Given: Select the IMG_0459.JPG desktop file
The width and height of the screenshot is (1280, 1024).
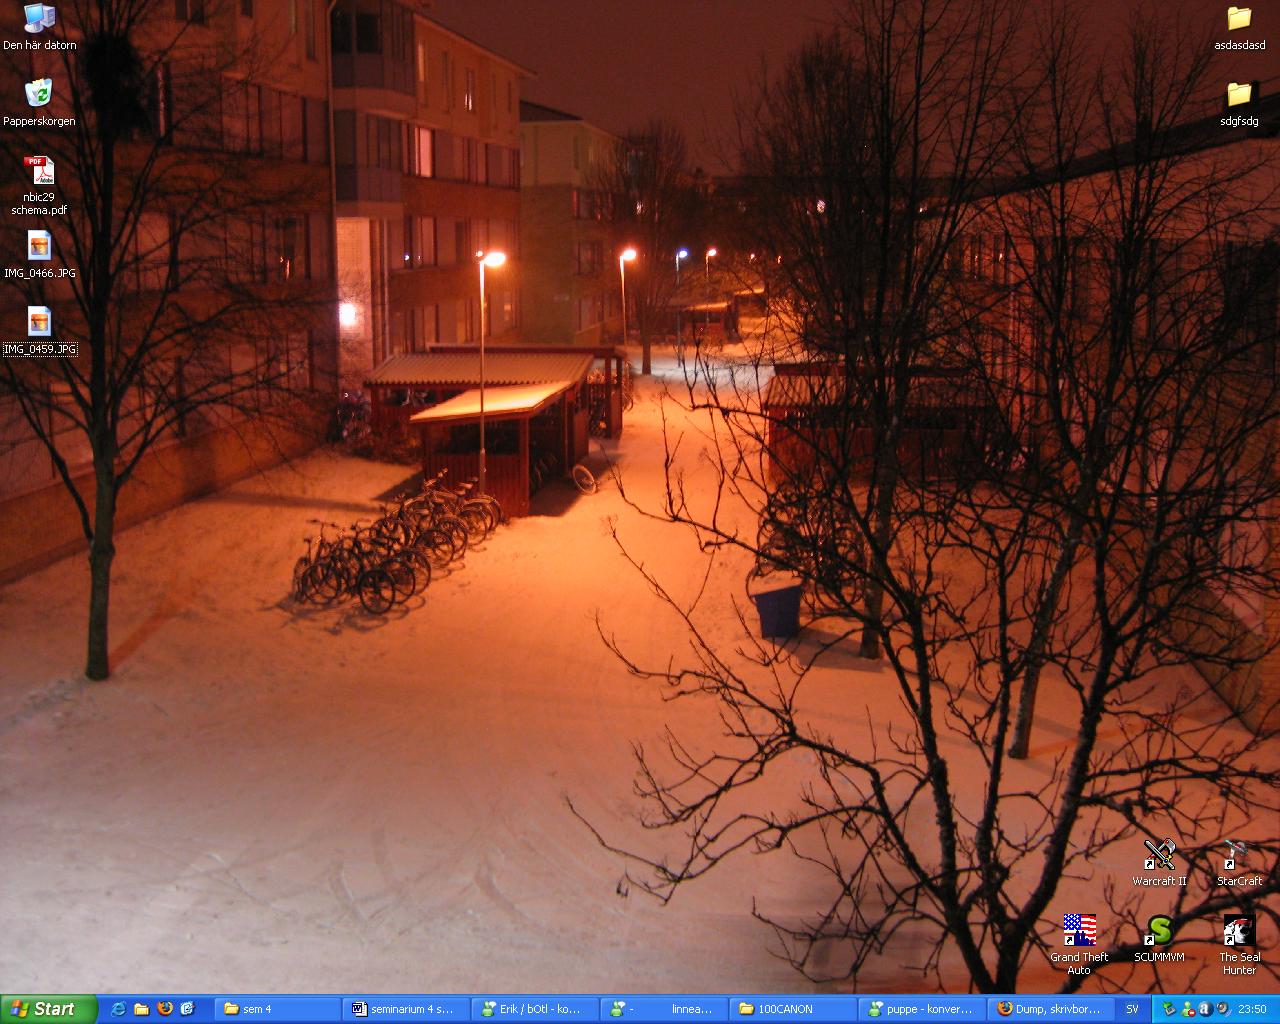Looking at the screenshot, I should [x=39, y=323].
